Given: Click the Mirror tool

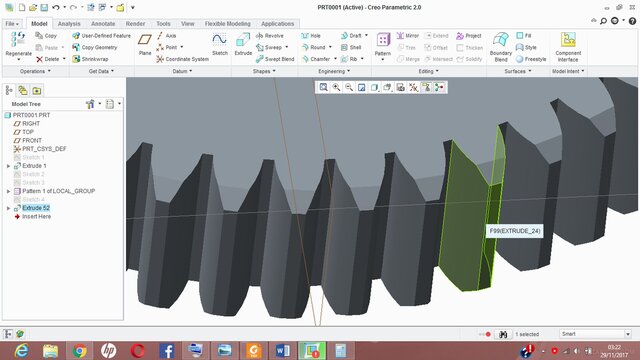Looking at the screenshot, I should [408, 36].
